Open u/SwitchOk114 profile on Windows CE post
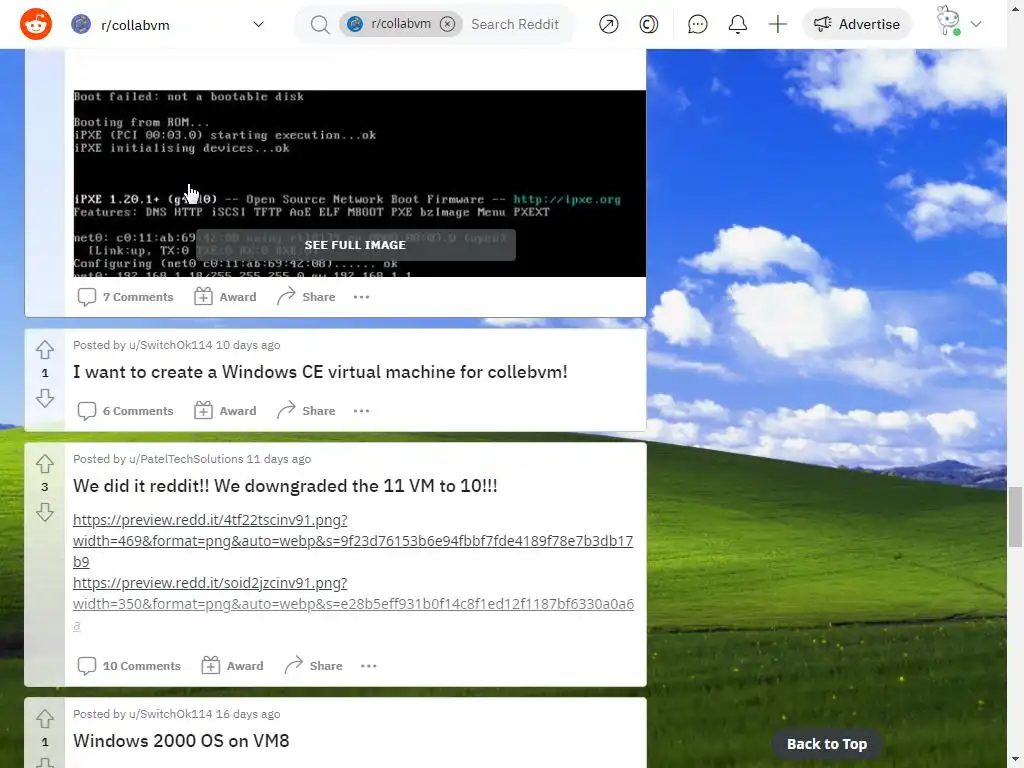The image size is (1024, 768). coord(170,345)
